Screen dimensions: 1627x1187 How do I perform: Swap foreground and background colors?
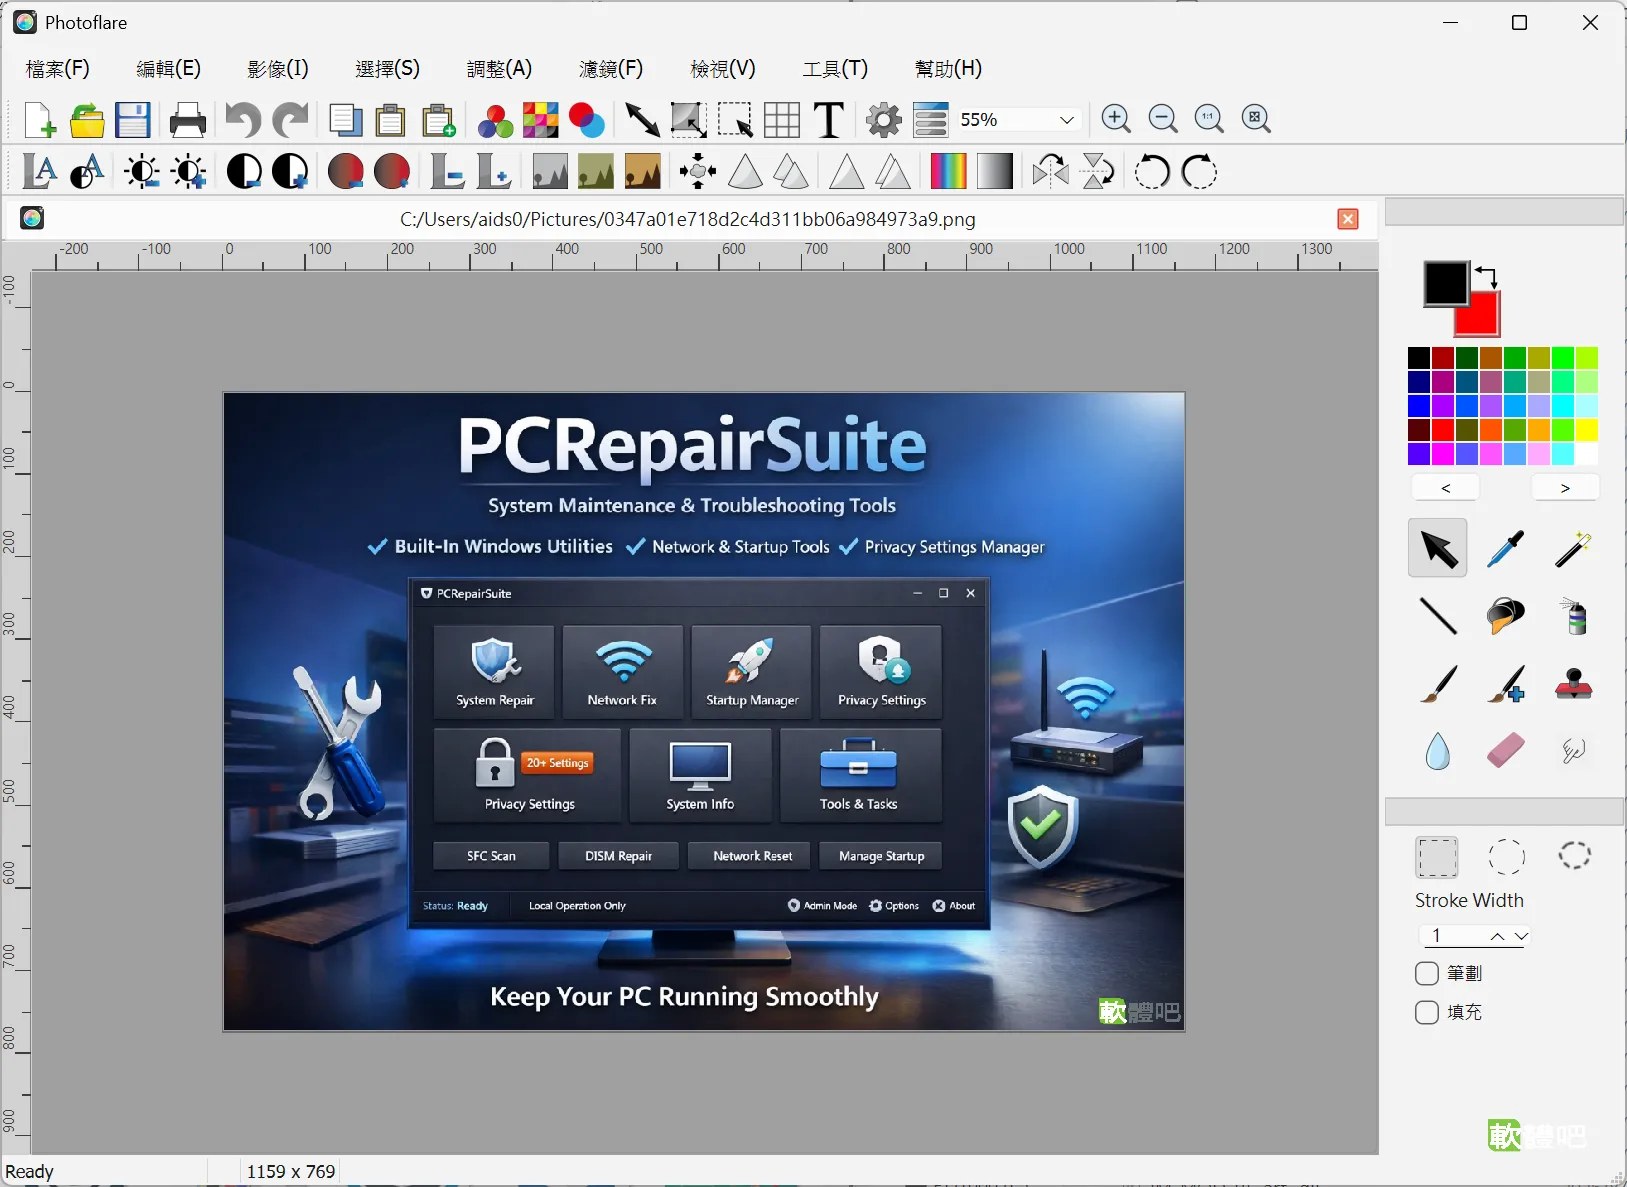1486,276
